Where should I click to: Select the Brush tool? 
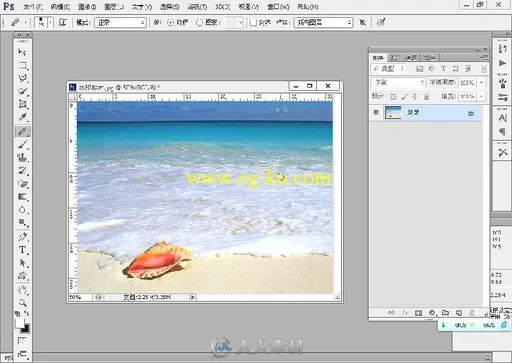22,145
